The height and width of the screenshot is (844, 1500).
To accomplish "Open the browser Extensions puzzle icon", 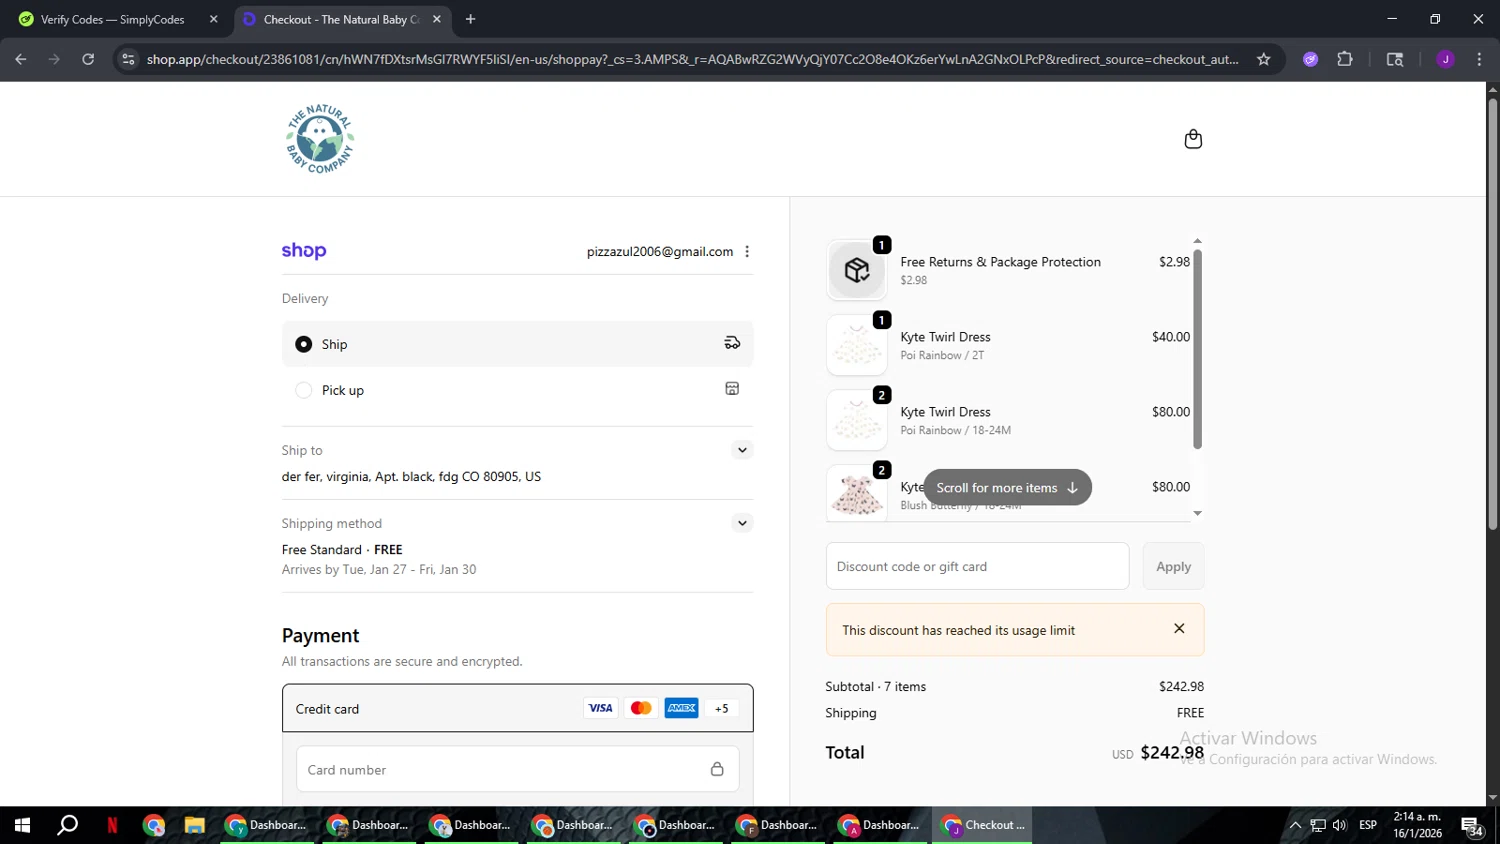I will coord(1345,59).
